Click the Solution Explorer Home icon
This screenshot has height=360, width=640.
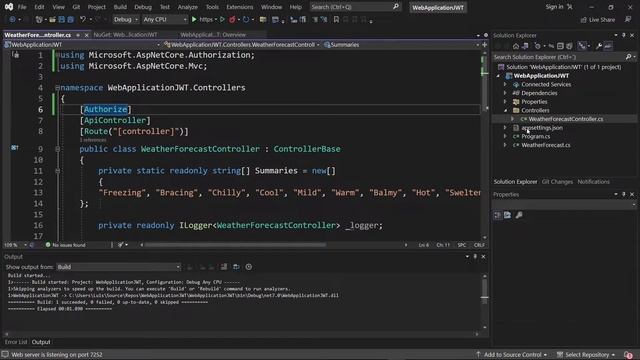(x=516, y=46)
